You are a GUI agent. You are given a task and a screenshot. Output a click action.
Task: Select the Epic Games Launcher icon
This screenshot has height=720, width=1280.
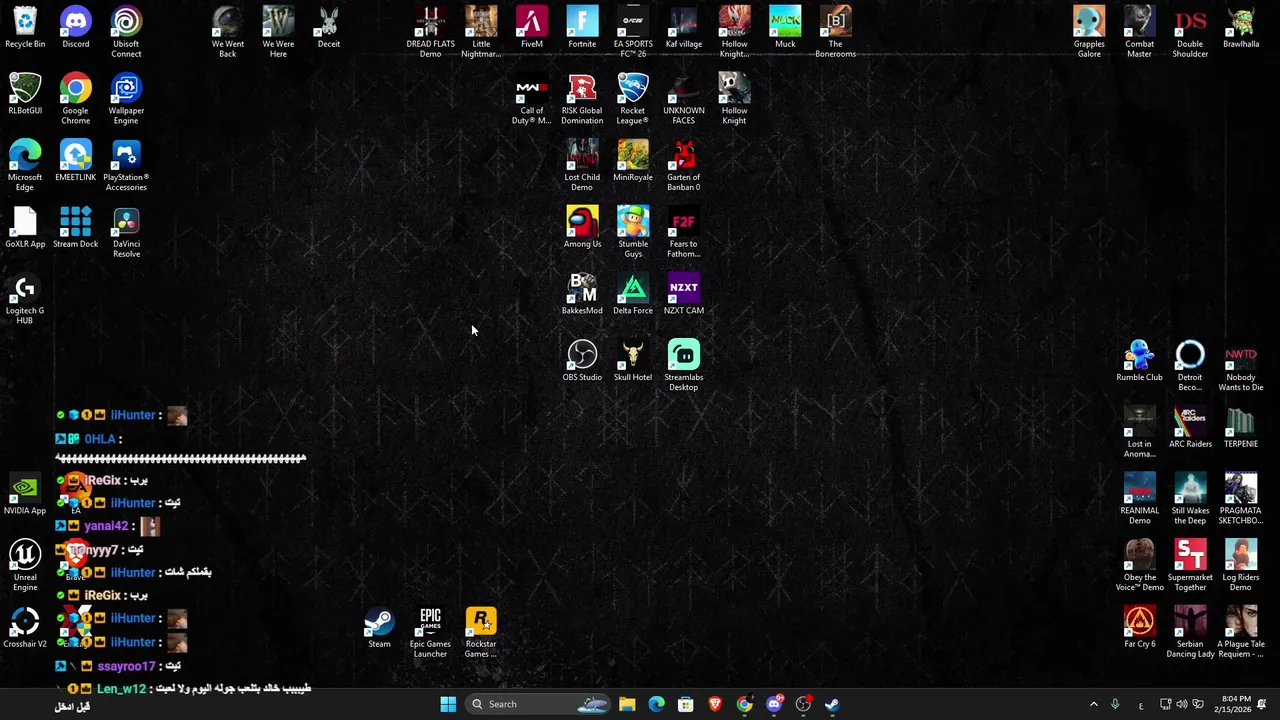coord(430,633)
